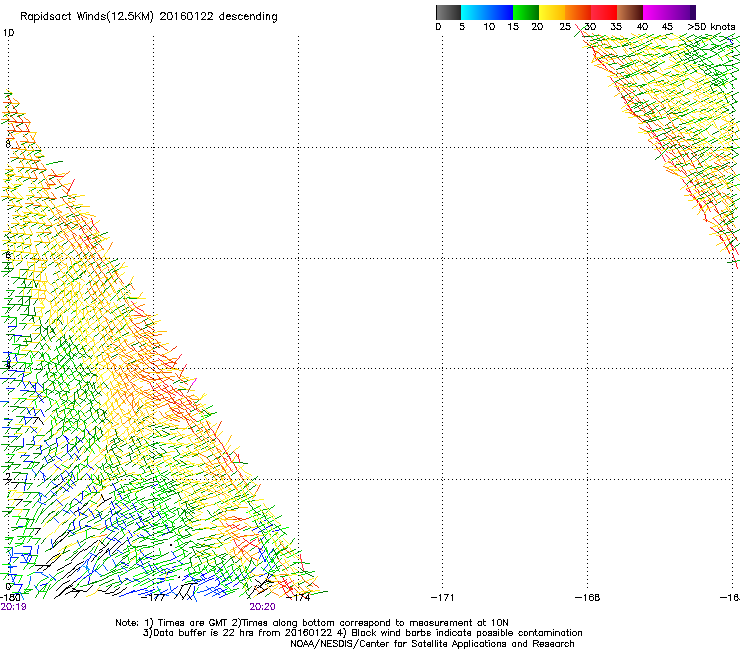Select the orange 25-30 knots color bar segment
740x650 pixels.
point(578,12)
